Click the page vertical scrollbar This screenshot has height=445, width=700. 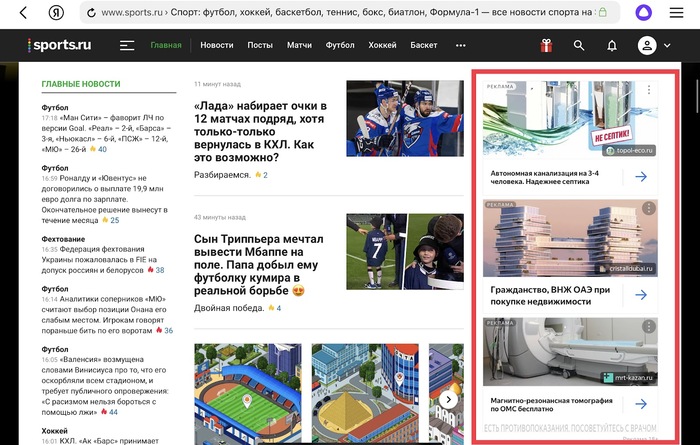tap(697, 96)
